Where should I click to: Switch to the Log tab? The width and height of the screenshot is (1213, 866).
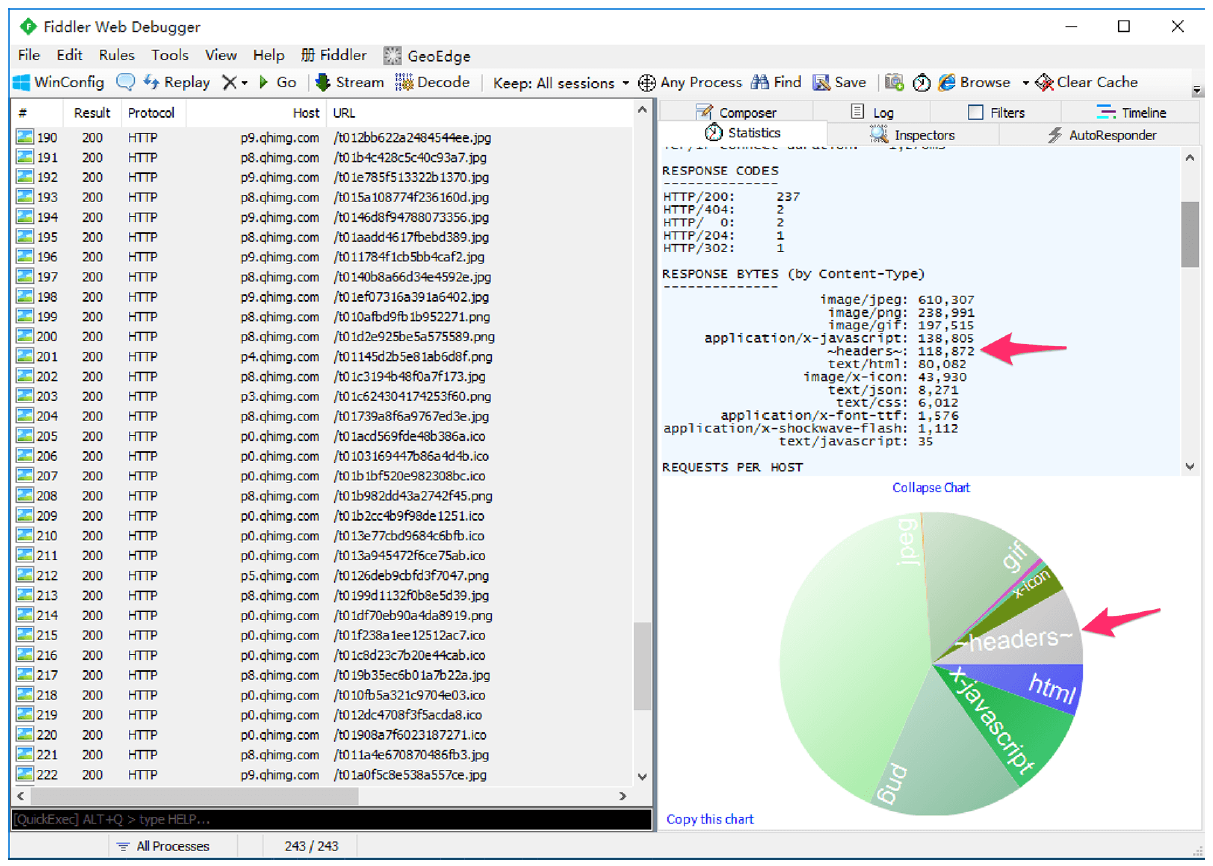point(872,112)
